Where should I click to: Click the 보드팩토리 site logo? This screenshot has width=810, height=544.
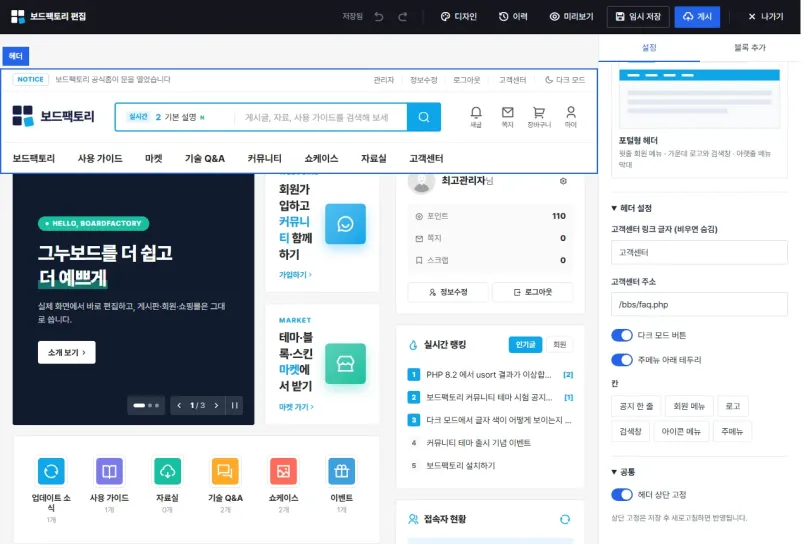point(54,116)
